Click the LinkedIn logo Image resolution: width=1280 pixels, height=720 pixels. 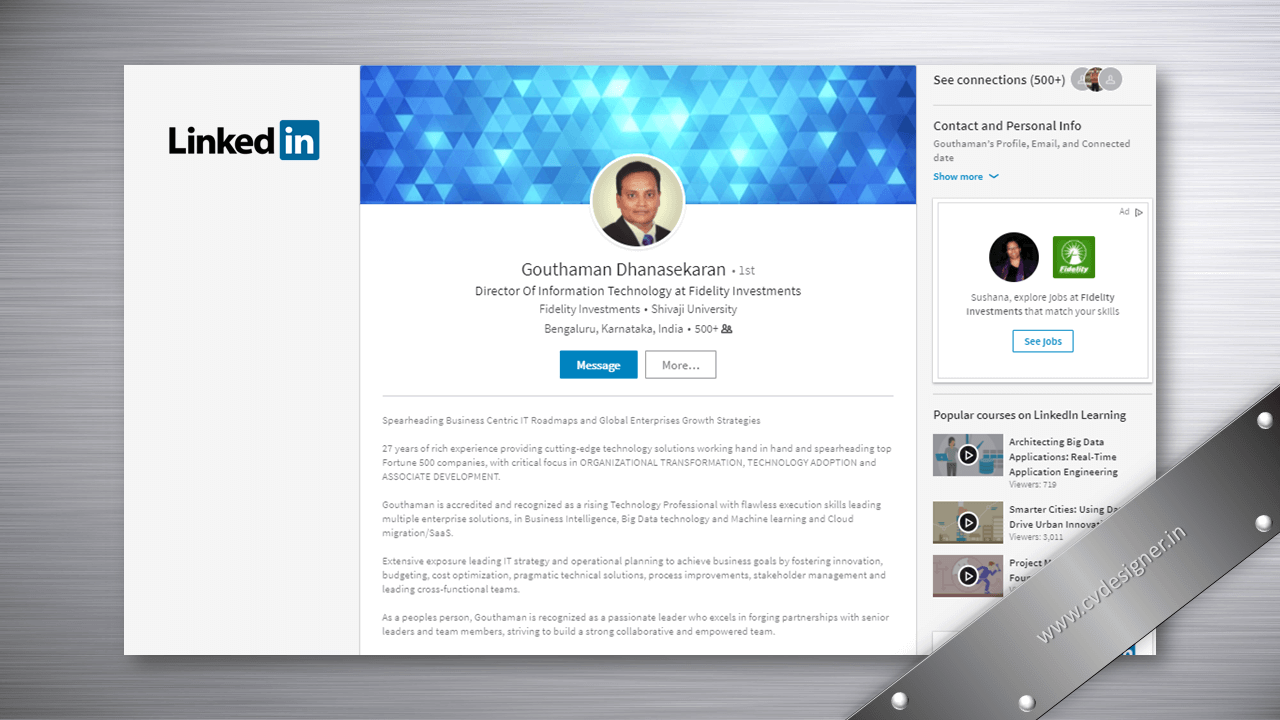(x=244, y=140)
